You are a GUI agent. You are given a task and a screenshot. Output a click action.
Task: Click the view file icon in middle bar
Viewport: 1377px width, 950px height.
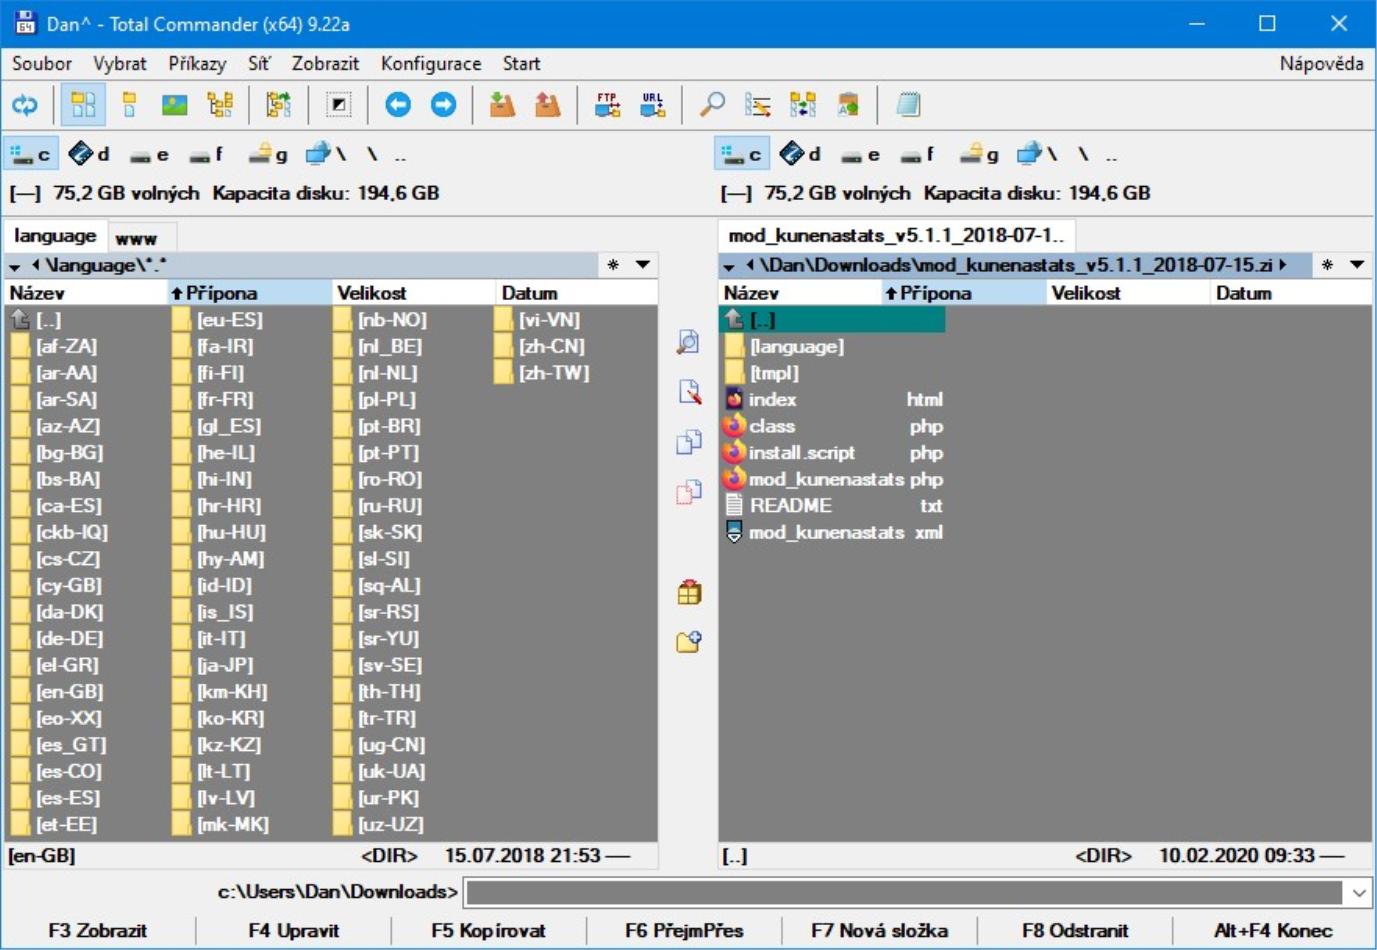pos(688,342)
